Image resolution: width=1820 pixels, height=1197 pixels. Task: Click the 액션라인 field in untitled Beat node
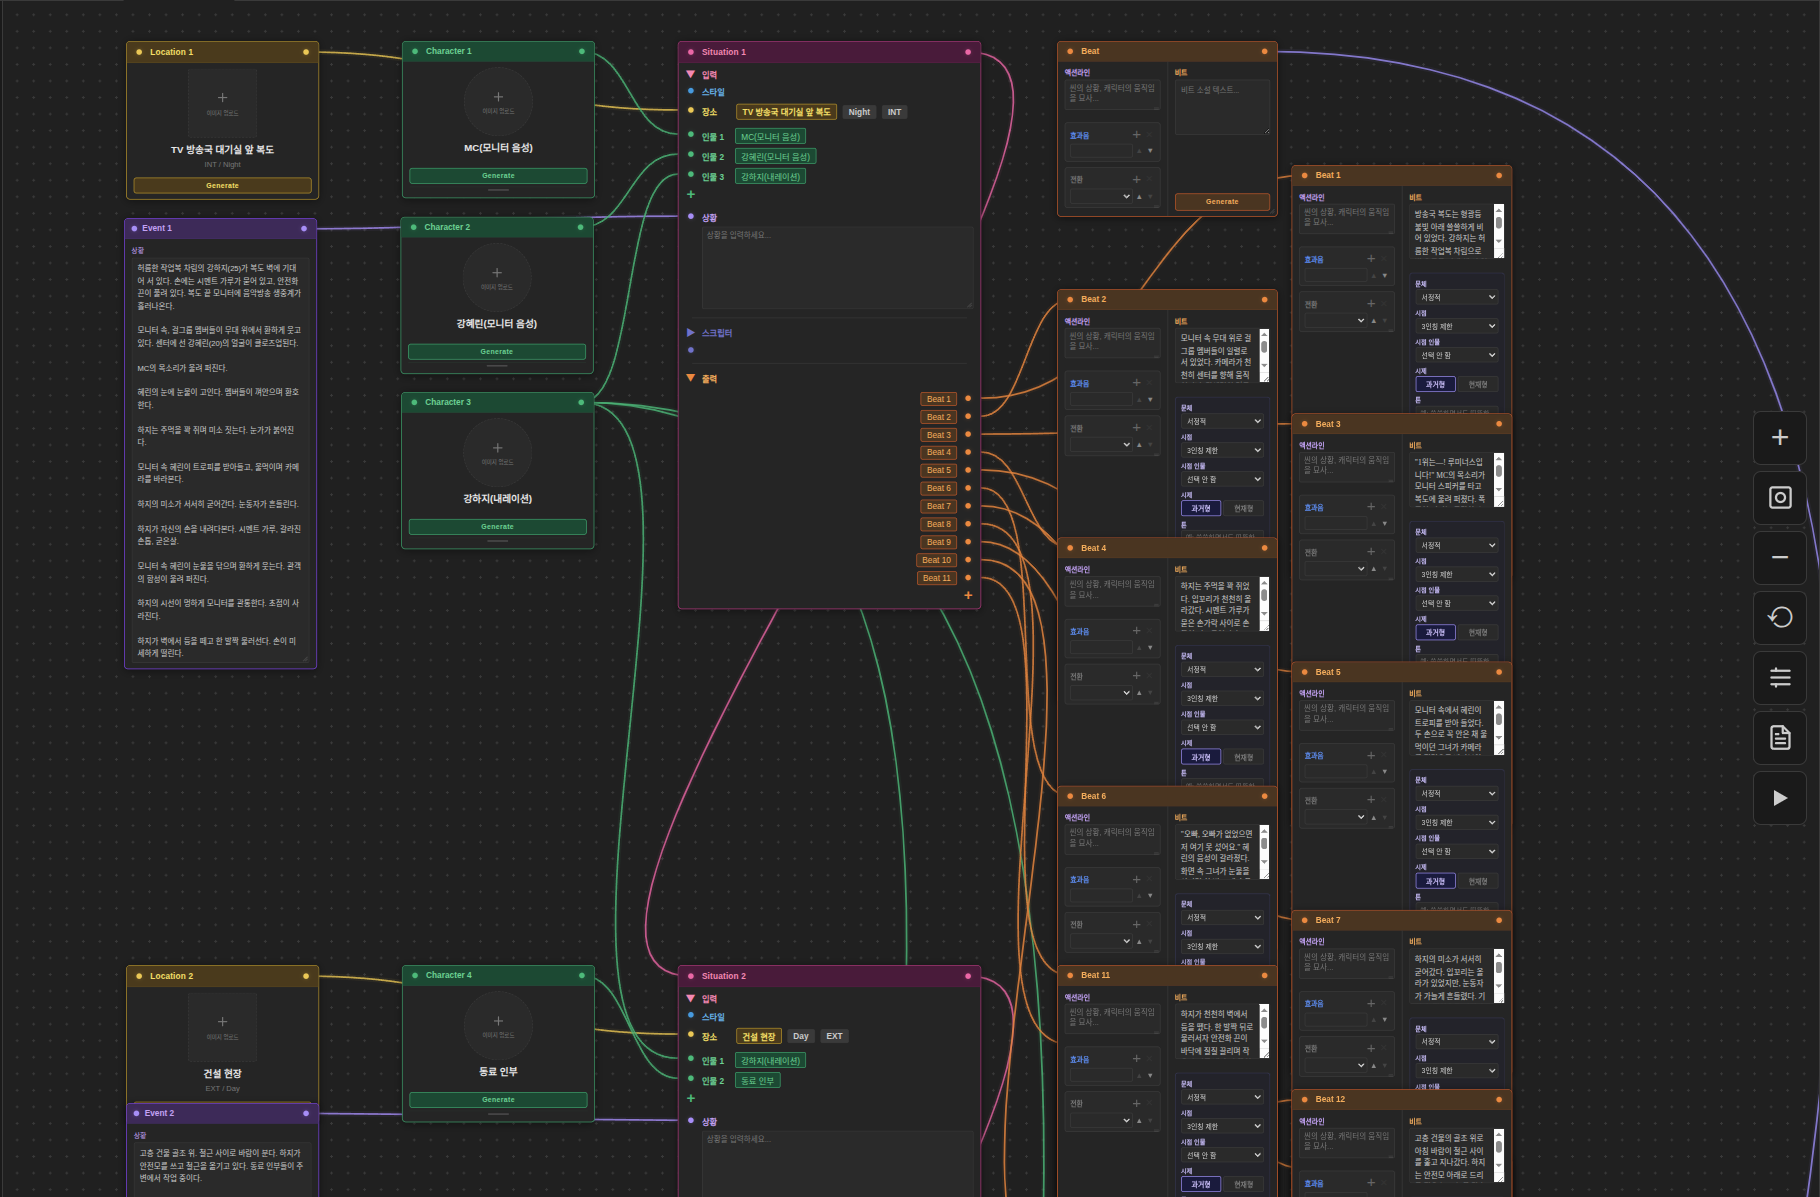1112,94
